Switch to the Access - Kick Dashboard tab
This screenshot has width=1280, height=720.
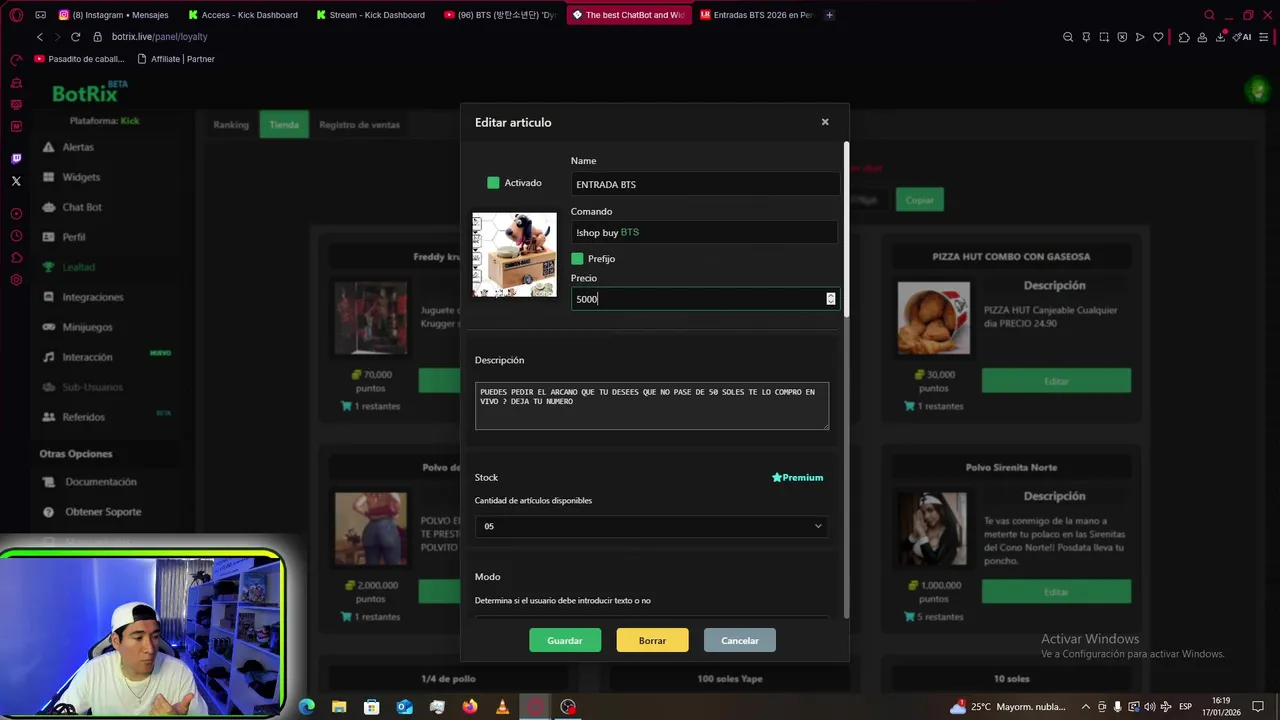pos(244,15)
